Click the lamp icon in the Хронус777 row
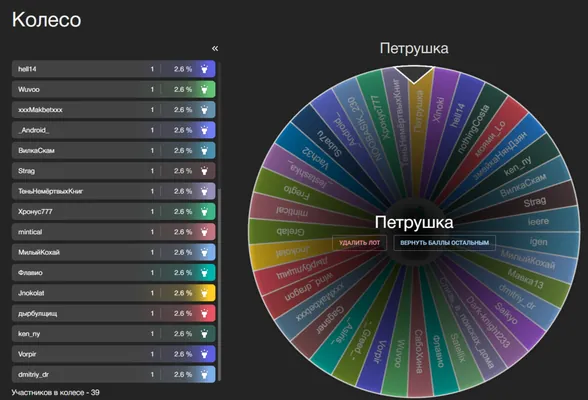 (x=204, y=211)
